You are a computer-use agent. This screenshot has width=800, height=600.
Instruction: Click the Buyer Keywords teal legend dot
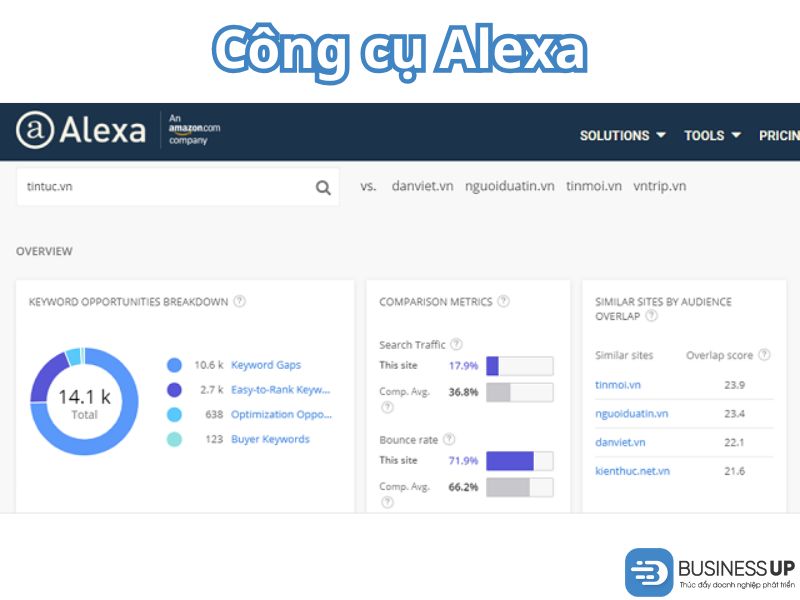174,439
